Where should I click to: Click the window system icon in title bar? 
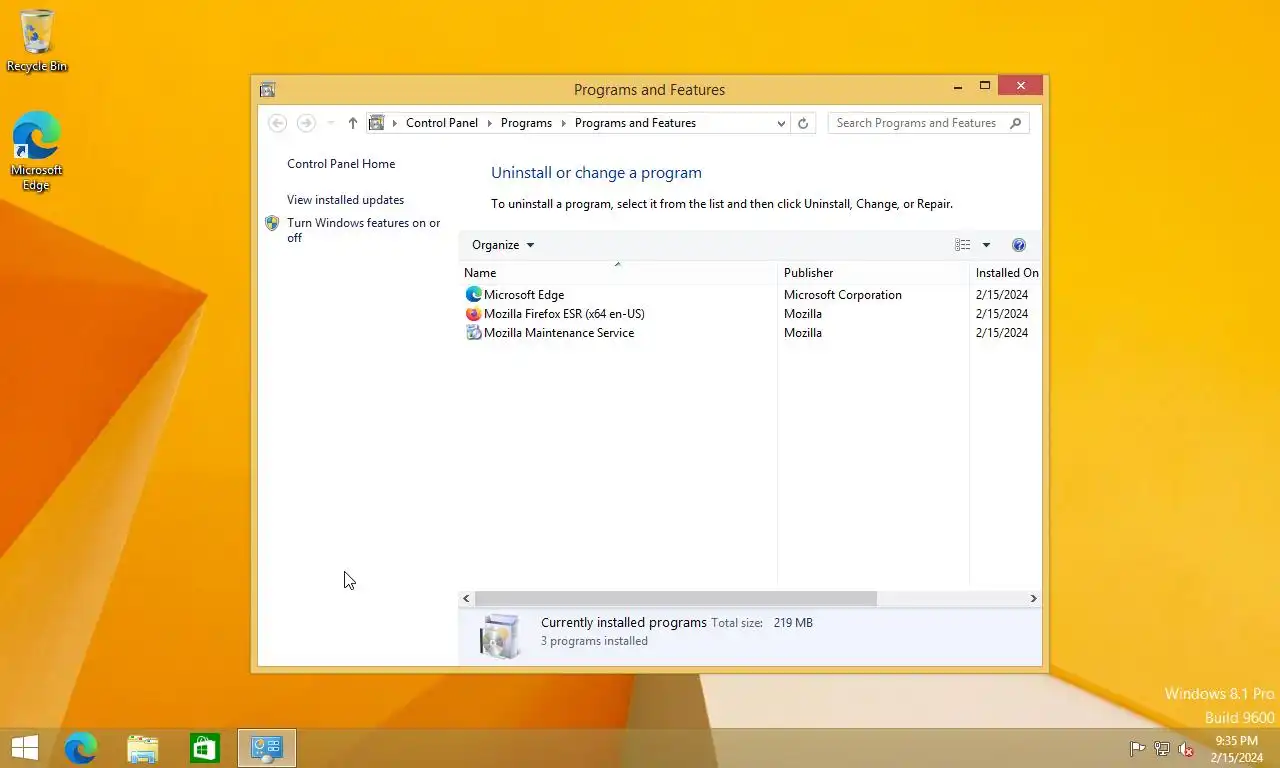267,90
